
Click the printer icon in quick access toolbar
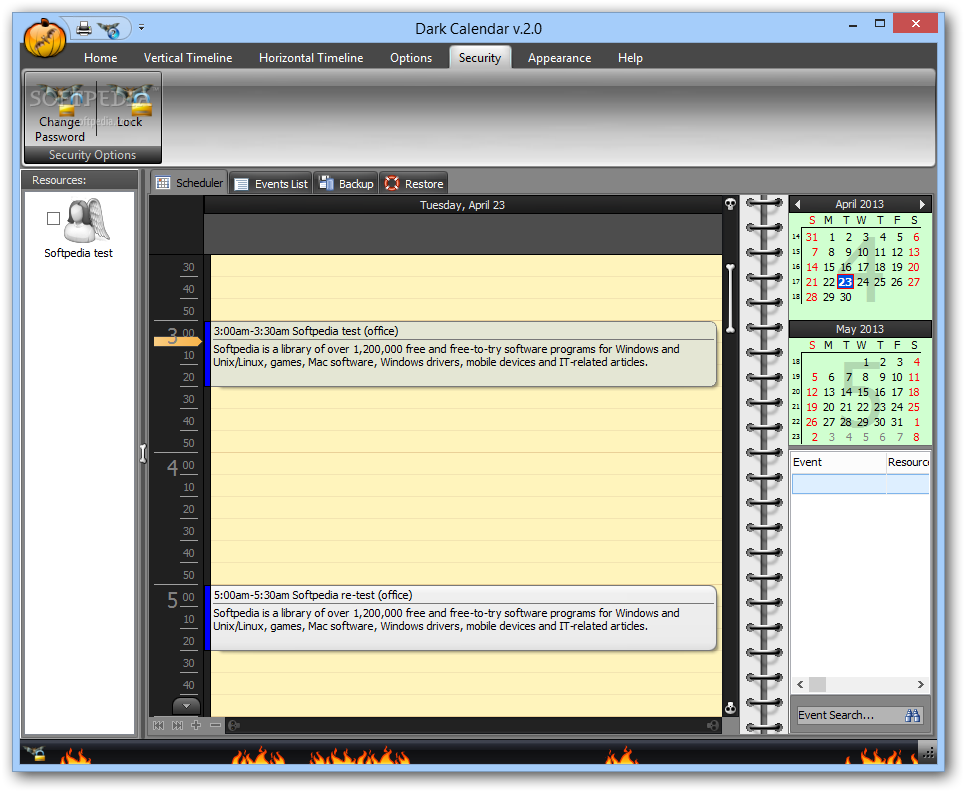[84, 28]
